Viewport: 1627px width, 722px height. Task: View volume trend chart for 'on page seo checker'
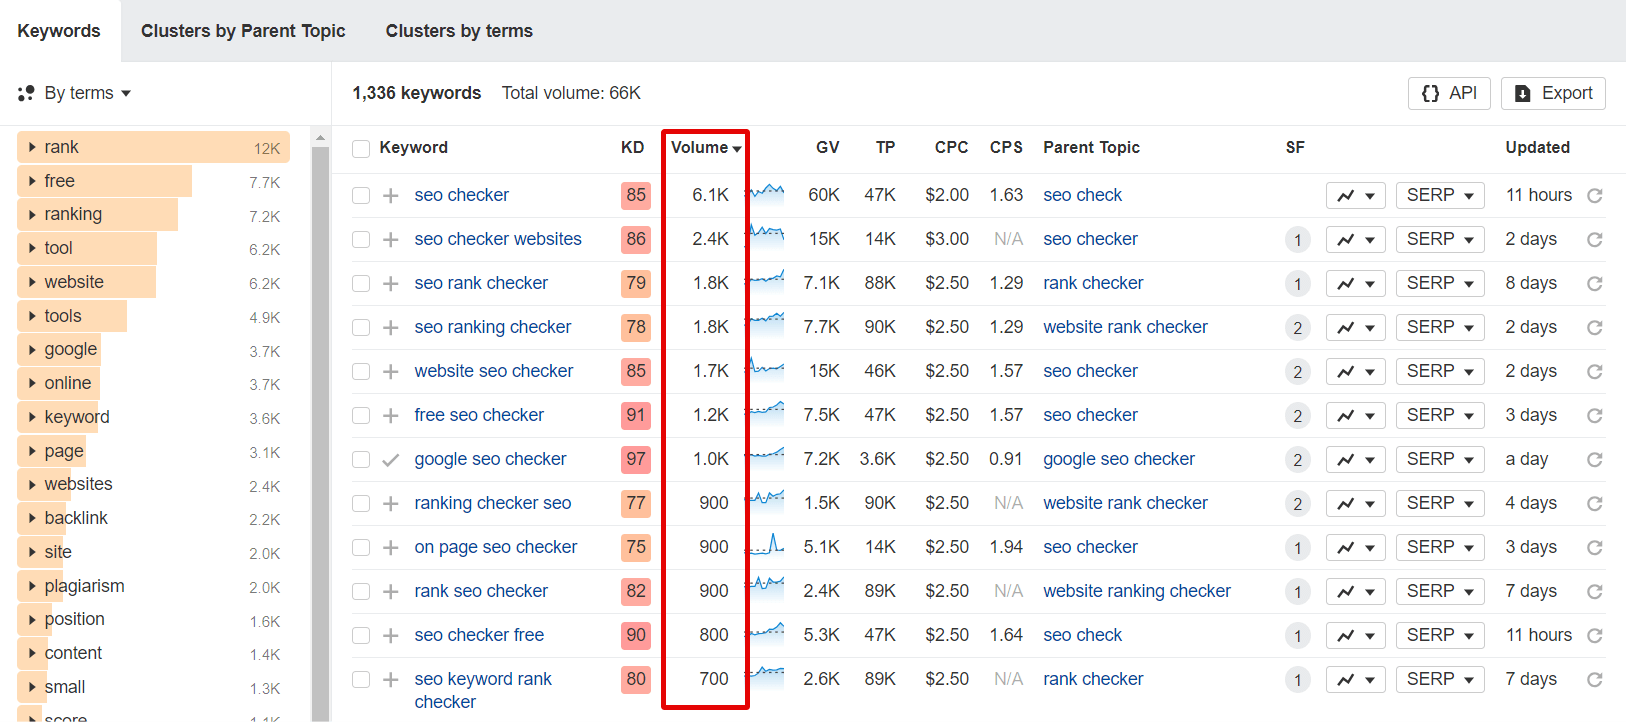(x=767, y=545)
